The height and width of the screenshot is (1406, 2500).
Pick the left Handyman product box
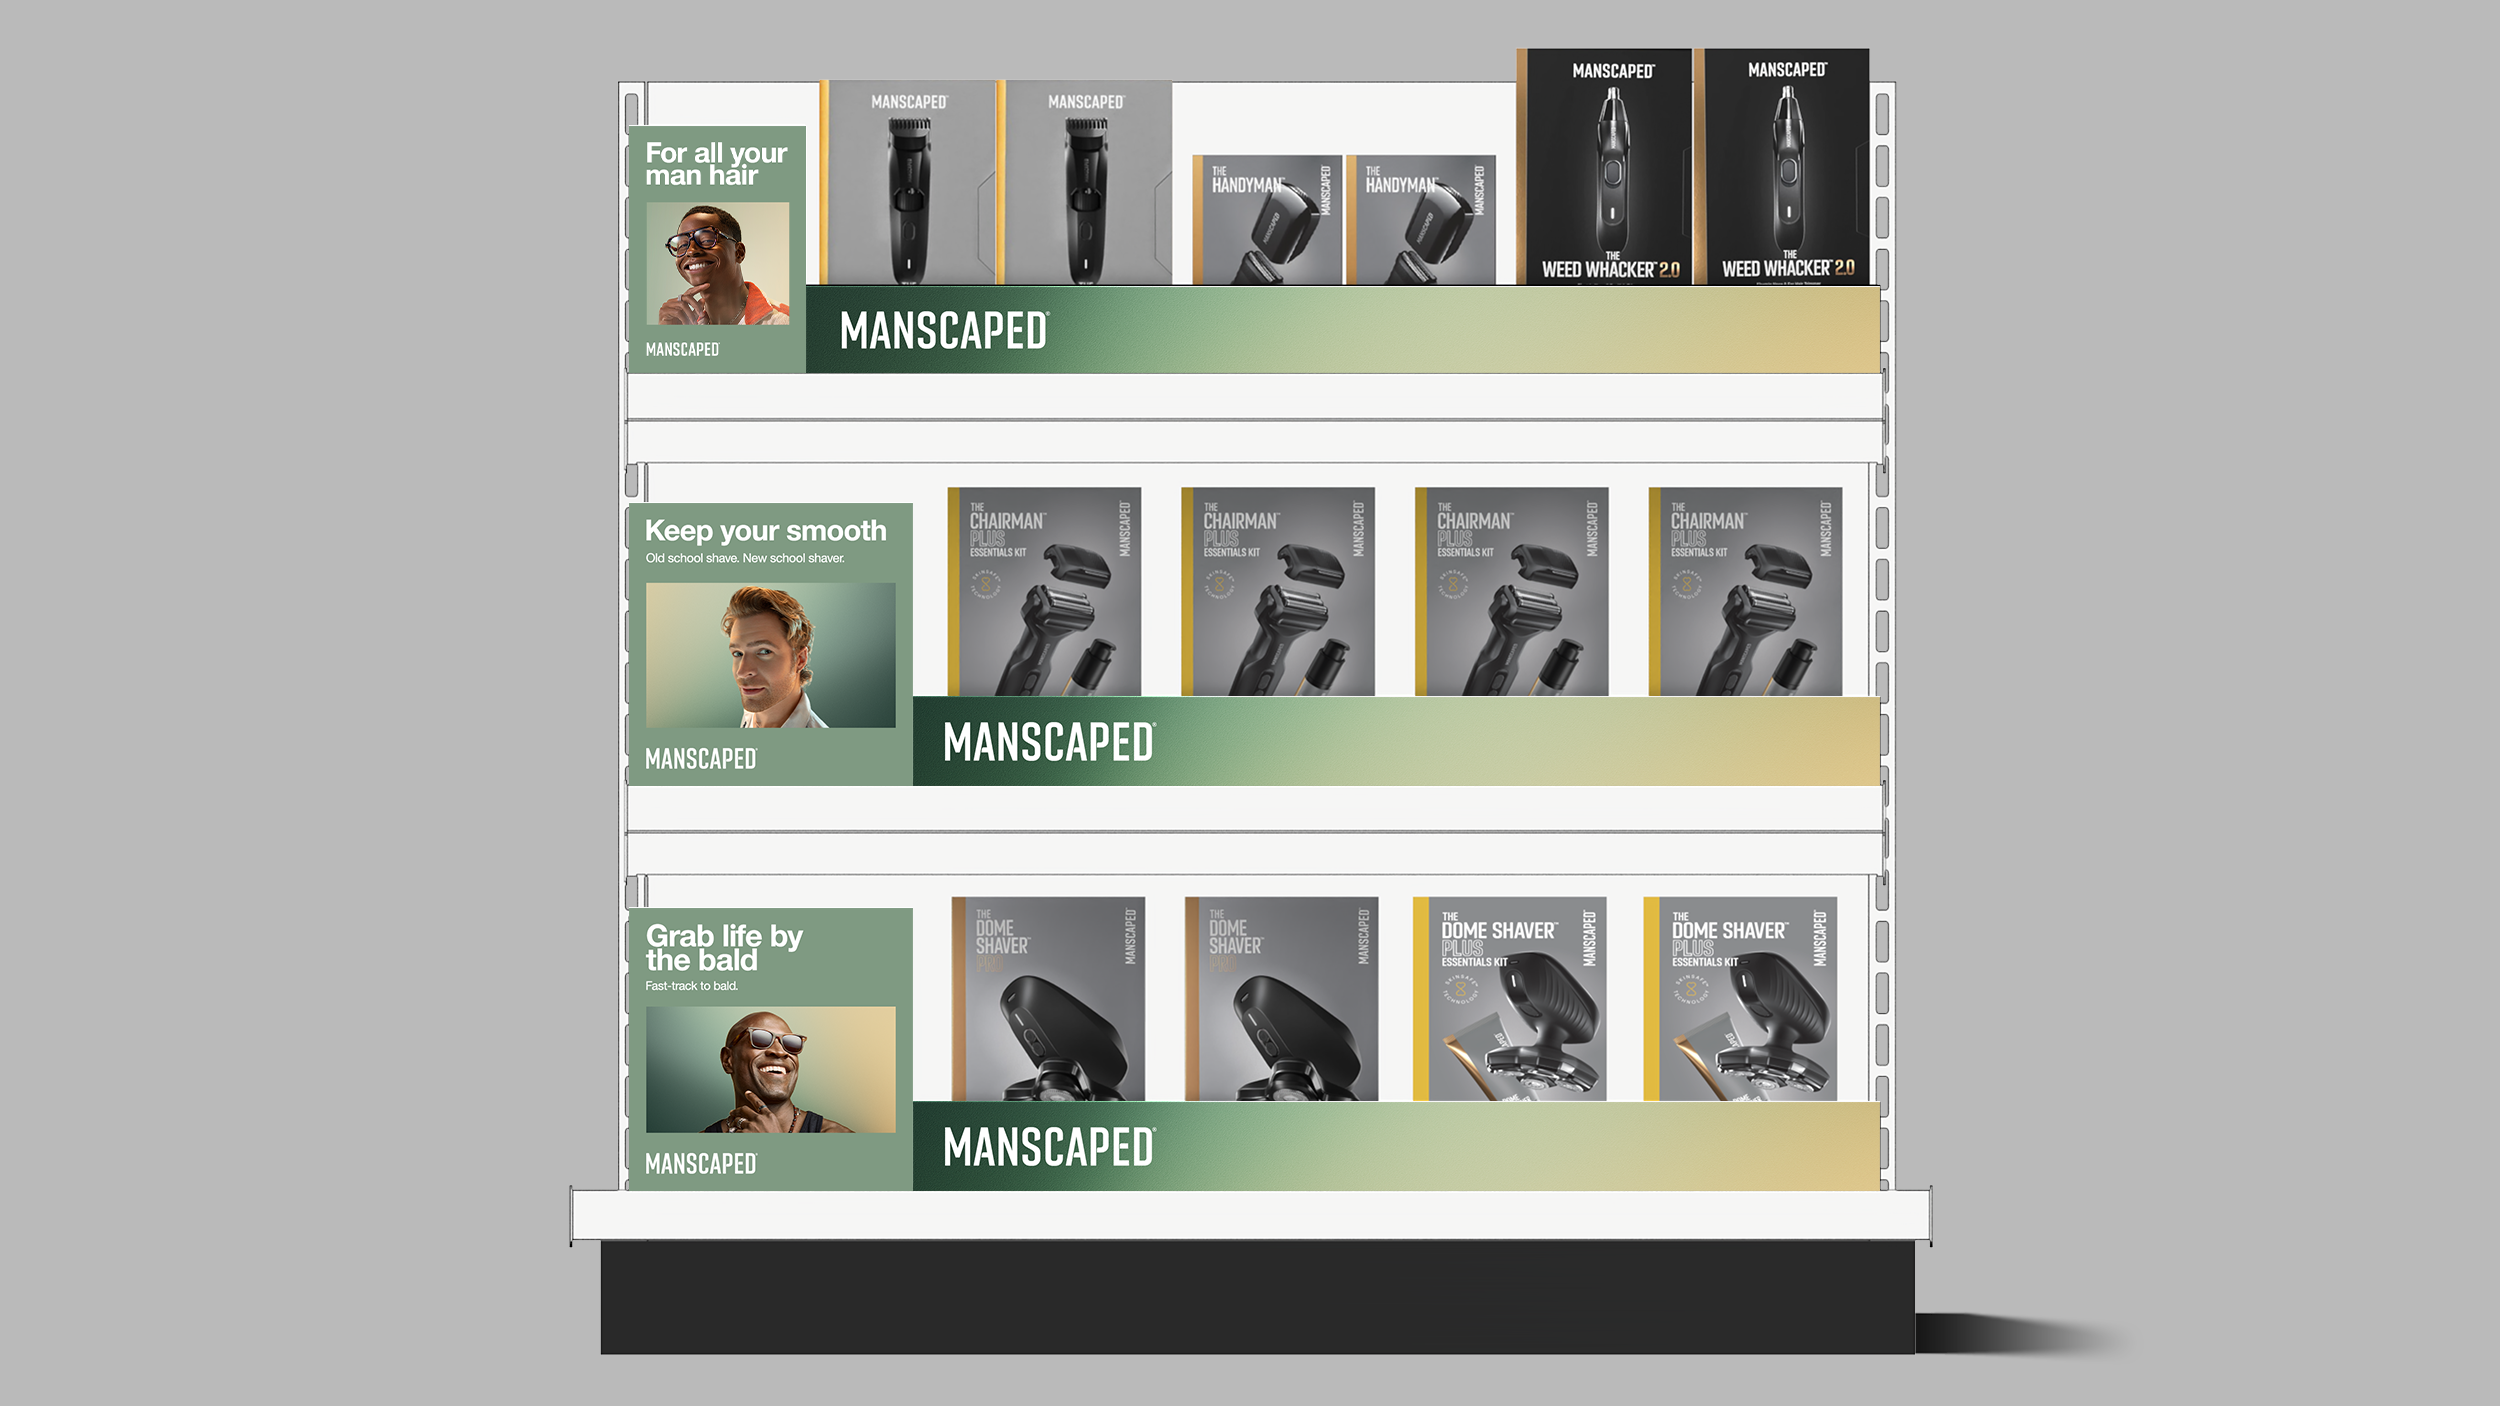coord(1267,220)
